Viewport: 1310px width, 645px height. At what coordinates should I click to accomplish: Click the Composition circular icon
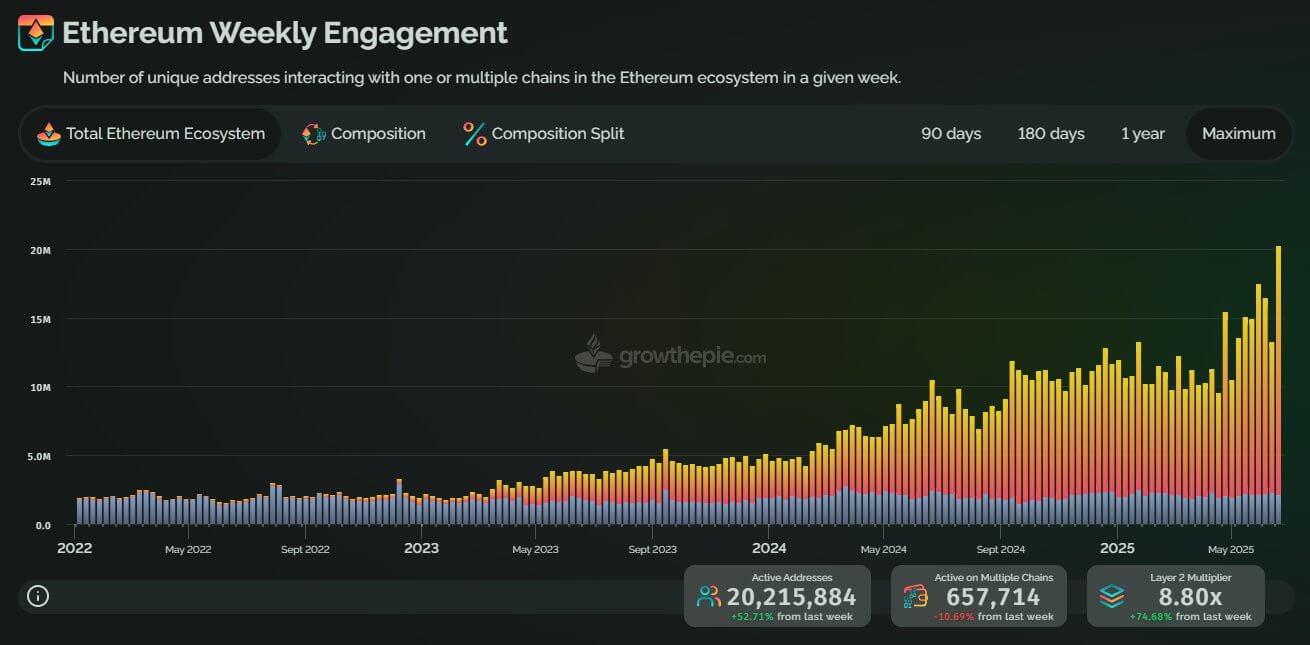pos(314,134)
